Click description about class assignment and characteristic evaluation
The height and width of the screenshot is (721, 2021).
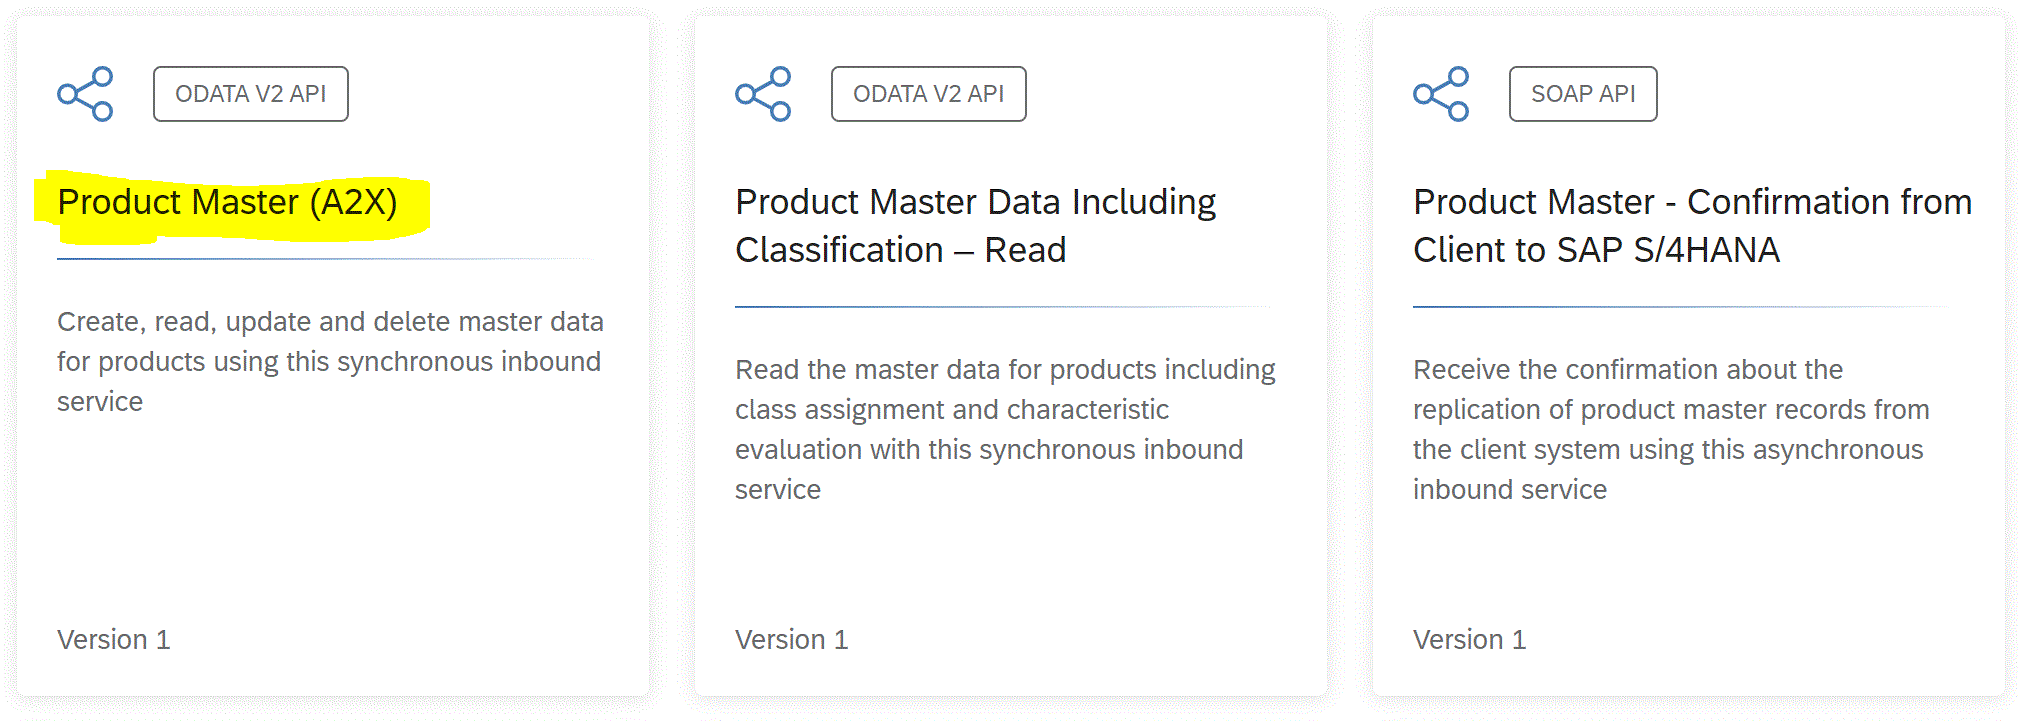click(x=1005, y=429)
